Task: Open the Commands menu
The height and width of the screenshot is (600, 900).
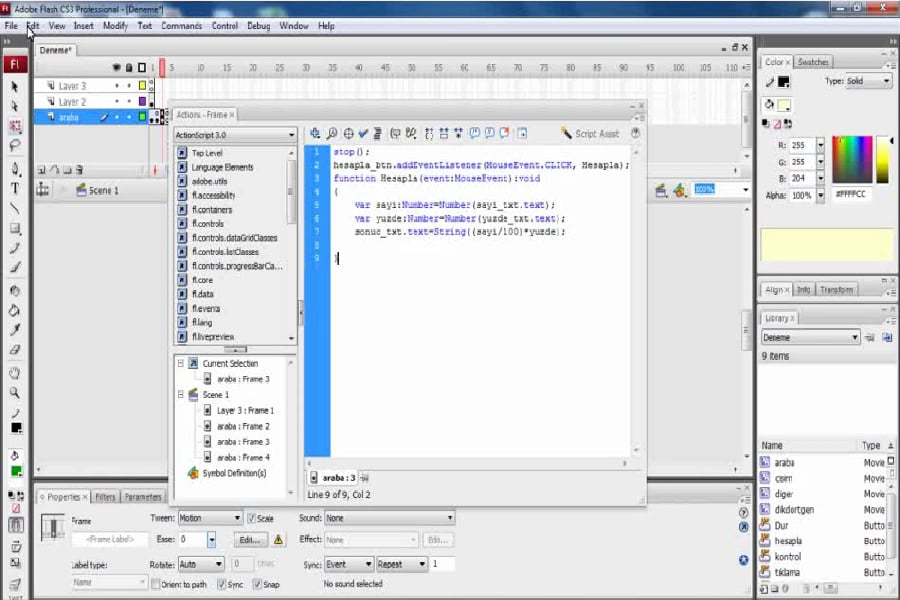Action: (x=181, y=26)
